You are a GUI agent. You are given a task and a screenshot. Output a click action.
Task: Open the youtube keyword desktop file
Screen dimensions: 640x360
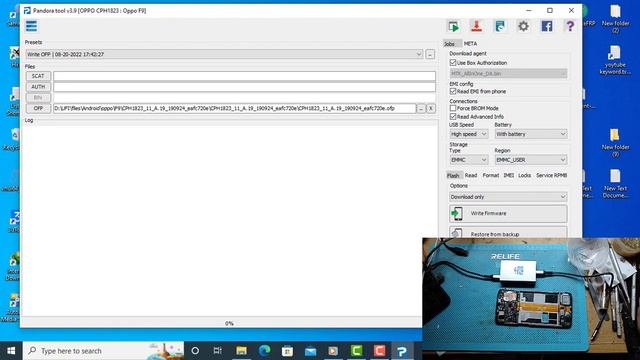click(615, 60)
